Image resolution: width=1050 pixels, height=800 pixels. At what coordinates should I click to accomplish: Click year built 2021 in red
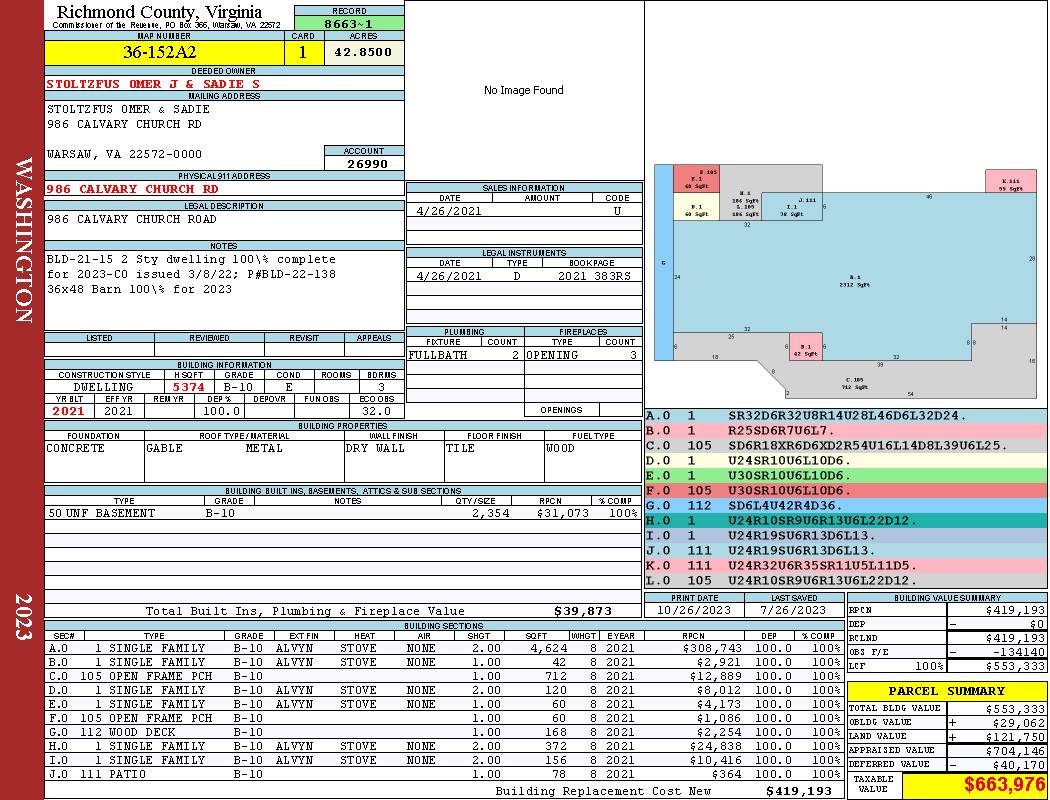click(68, 411)
